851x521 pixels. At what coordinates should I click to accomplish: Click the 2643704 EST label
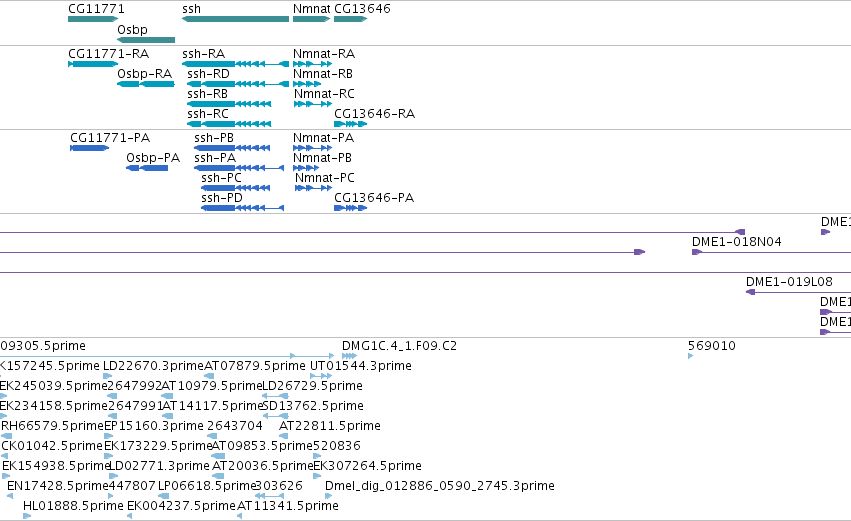coord(234,427)
